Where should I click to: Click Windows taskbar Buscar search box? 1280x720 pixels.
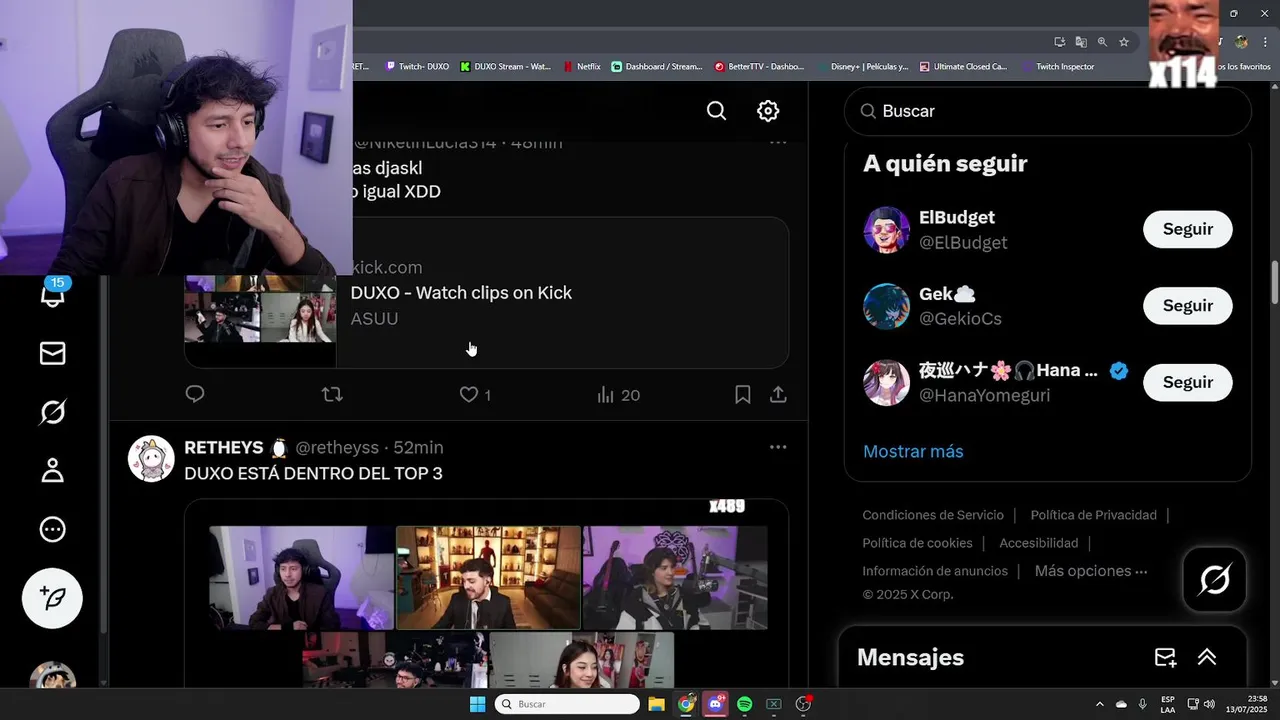click(x=567, y=704)
